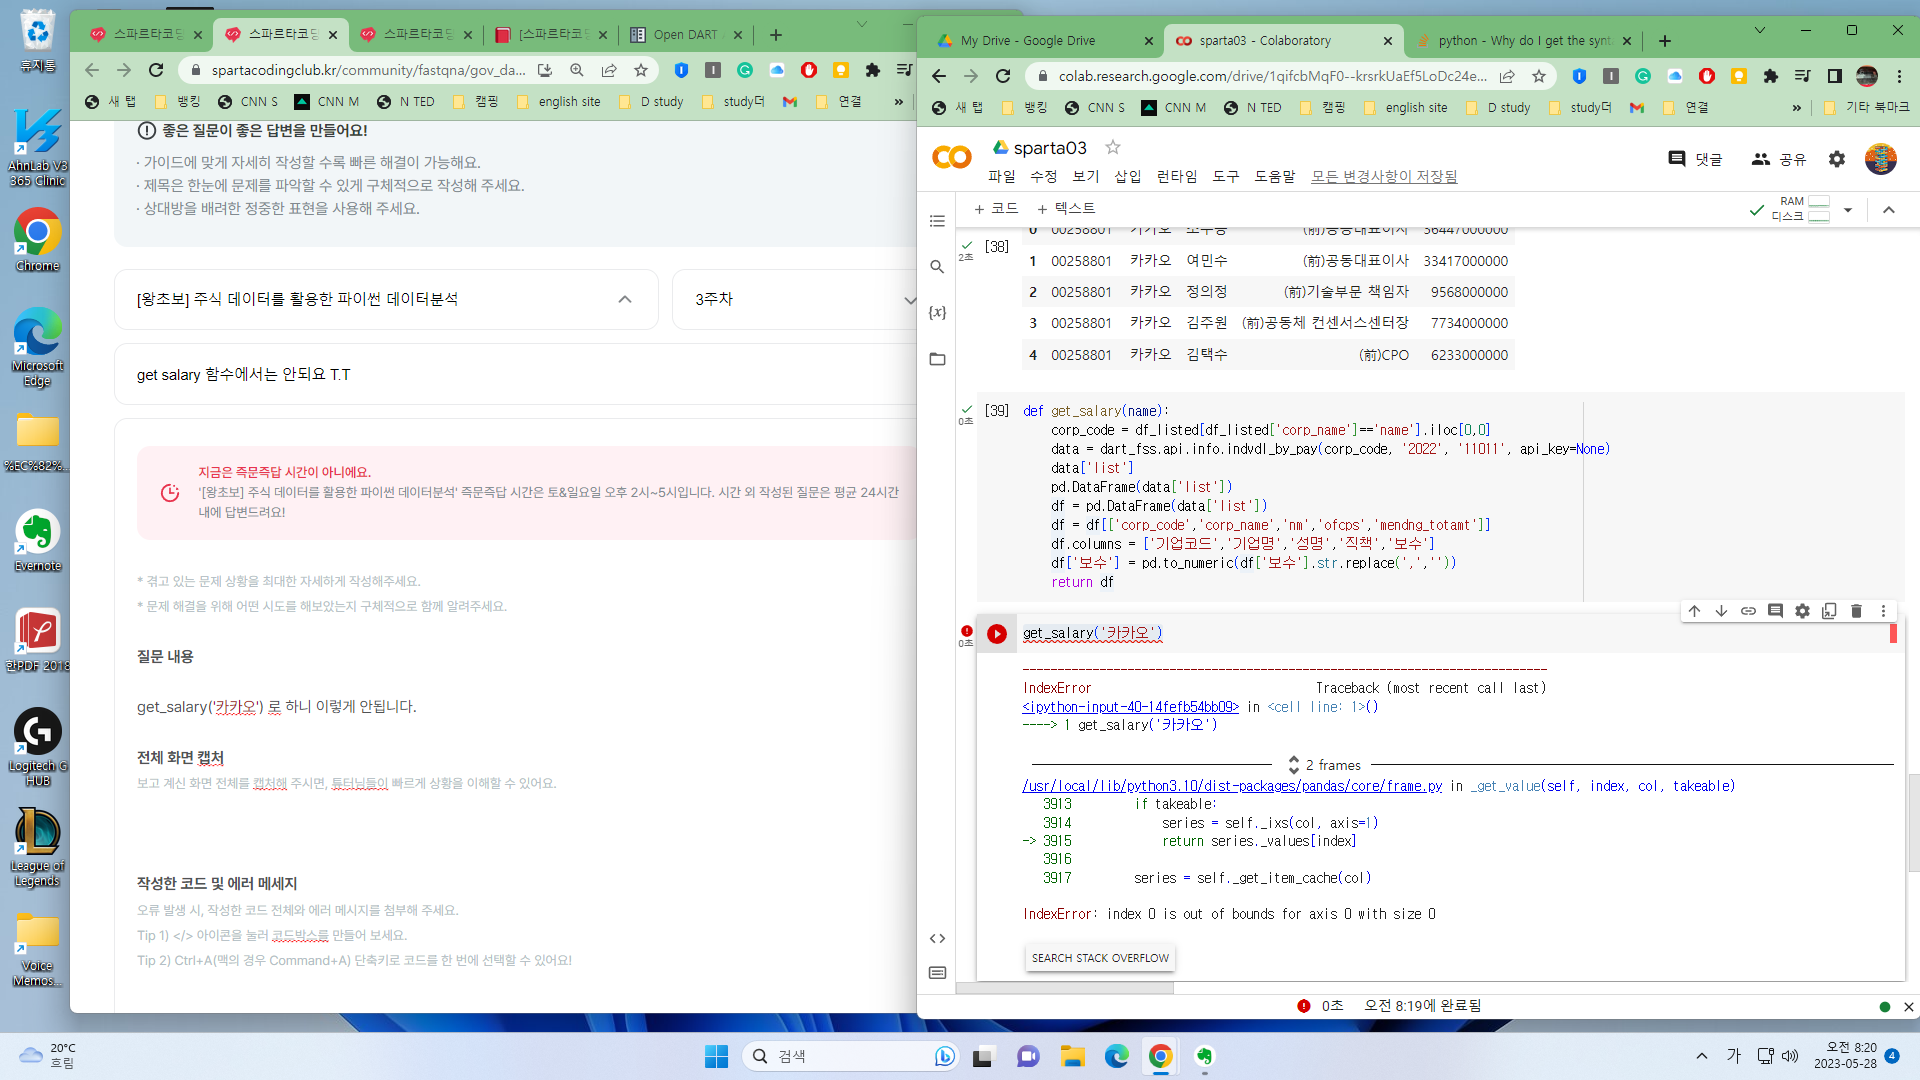
Task: Open Windows Start menu
Action: point(716,1056)
